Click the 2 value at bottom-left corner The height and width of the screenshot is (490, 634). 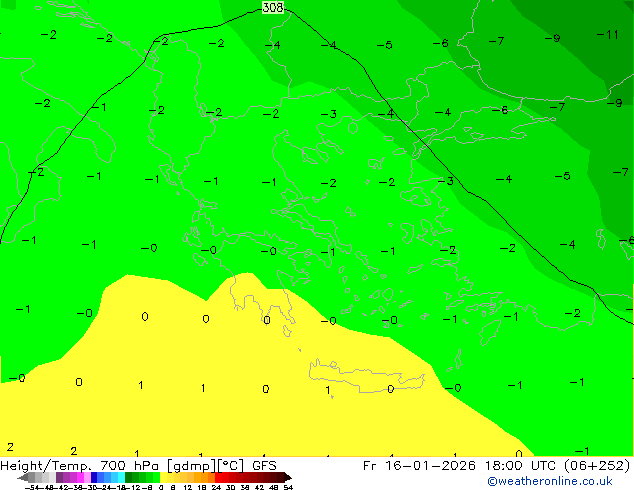[x=11, y=447]
